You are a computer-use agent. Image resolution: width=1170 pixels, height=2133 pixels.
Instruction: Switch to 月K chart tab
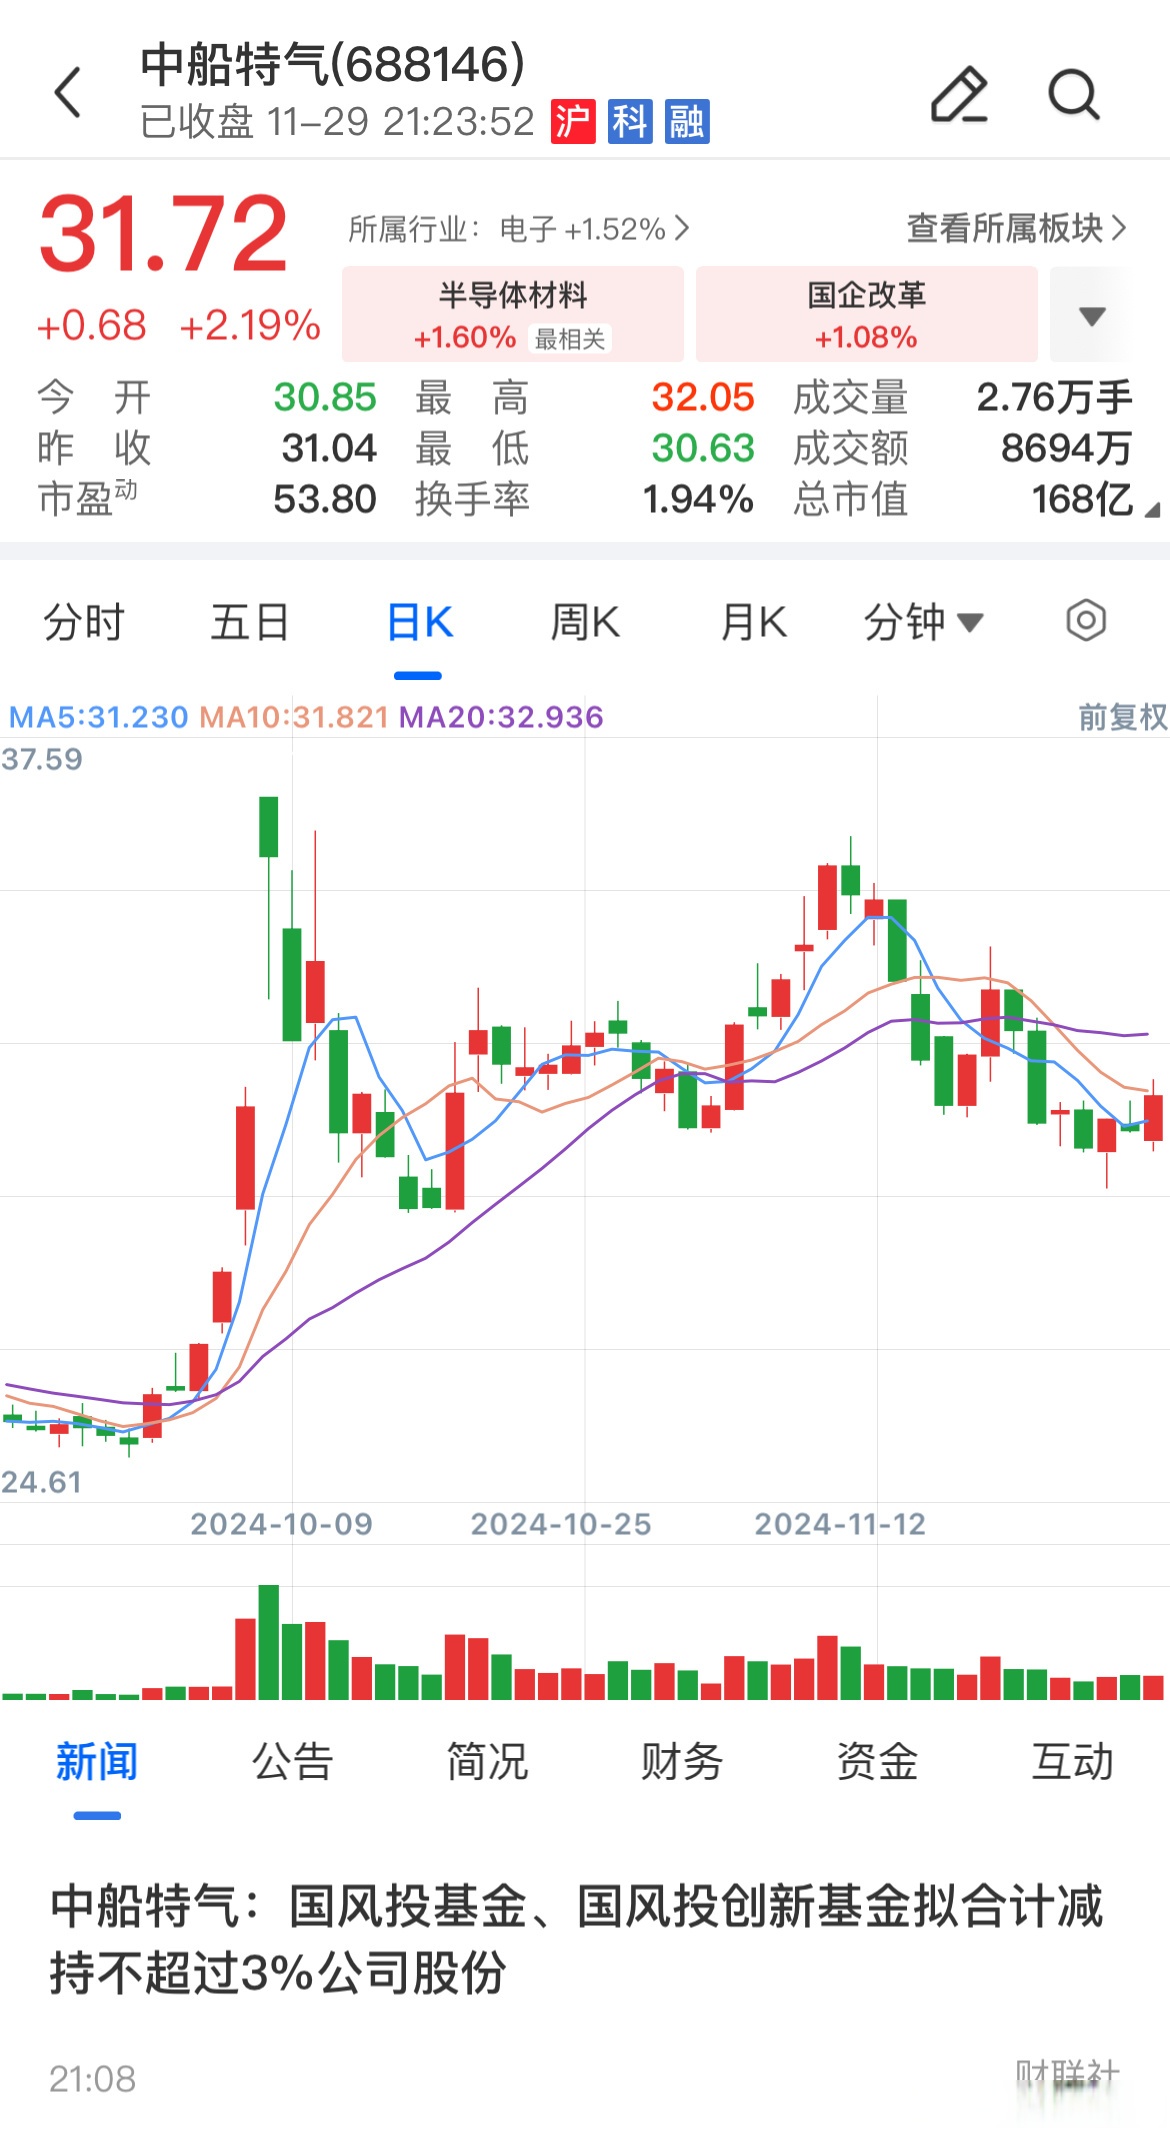pyautogui.click(x=753, y=622)
